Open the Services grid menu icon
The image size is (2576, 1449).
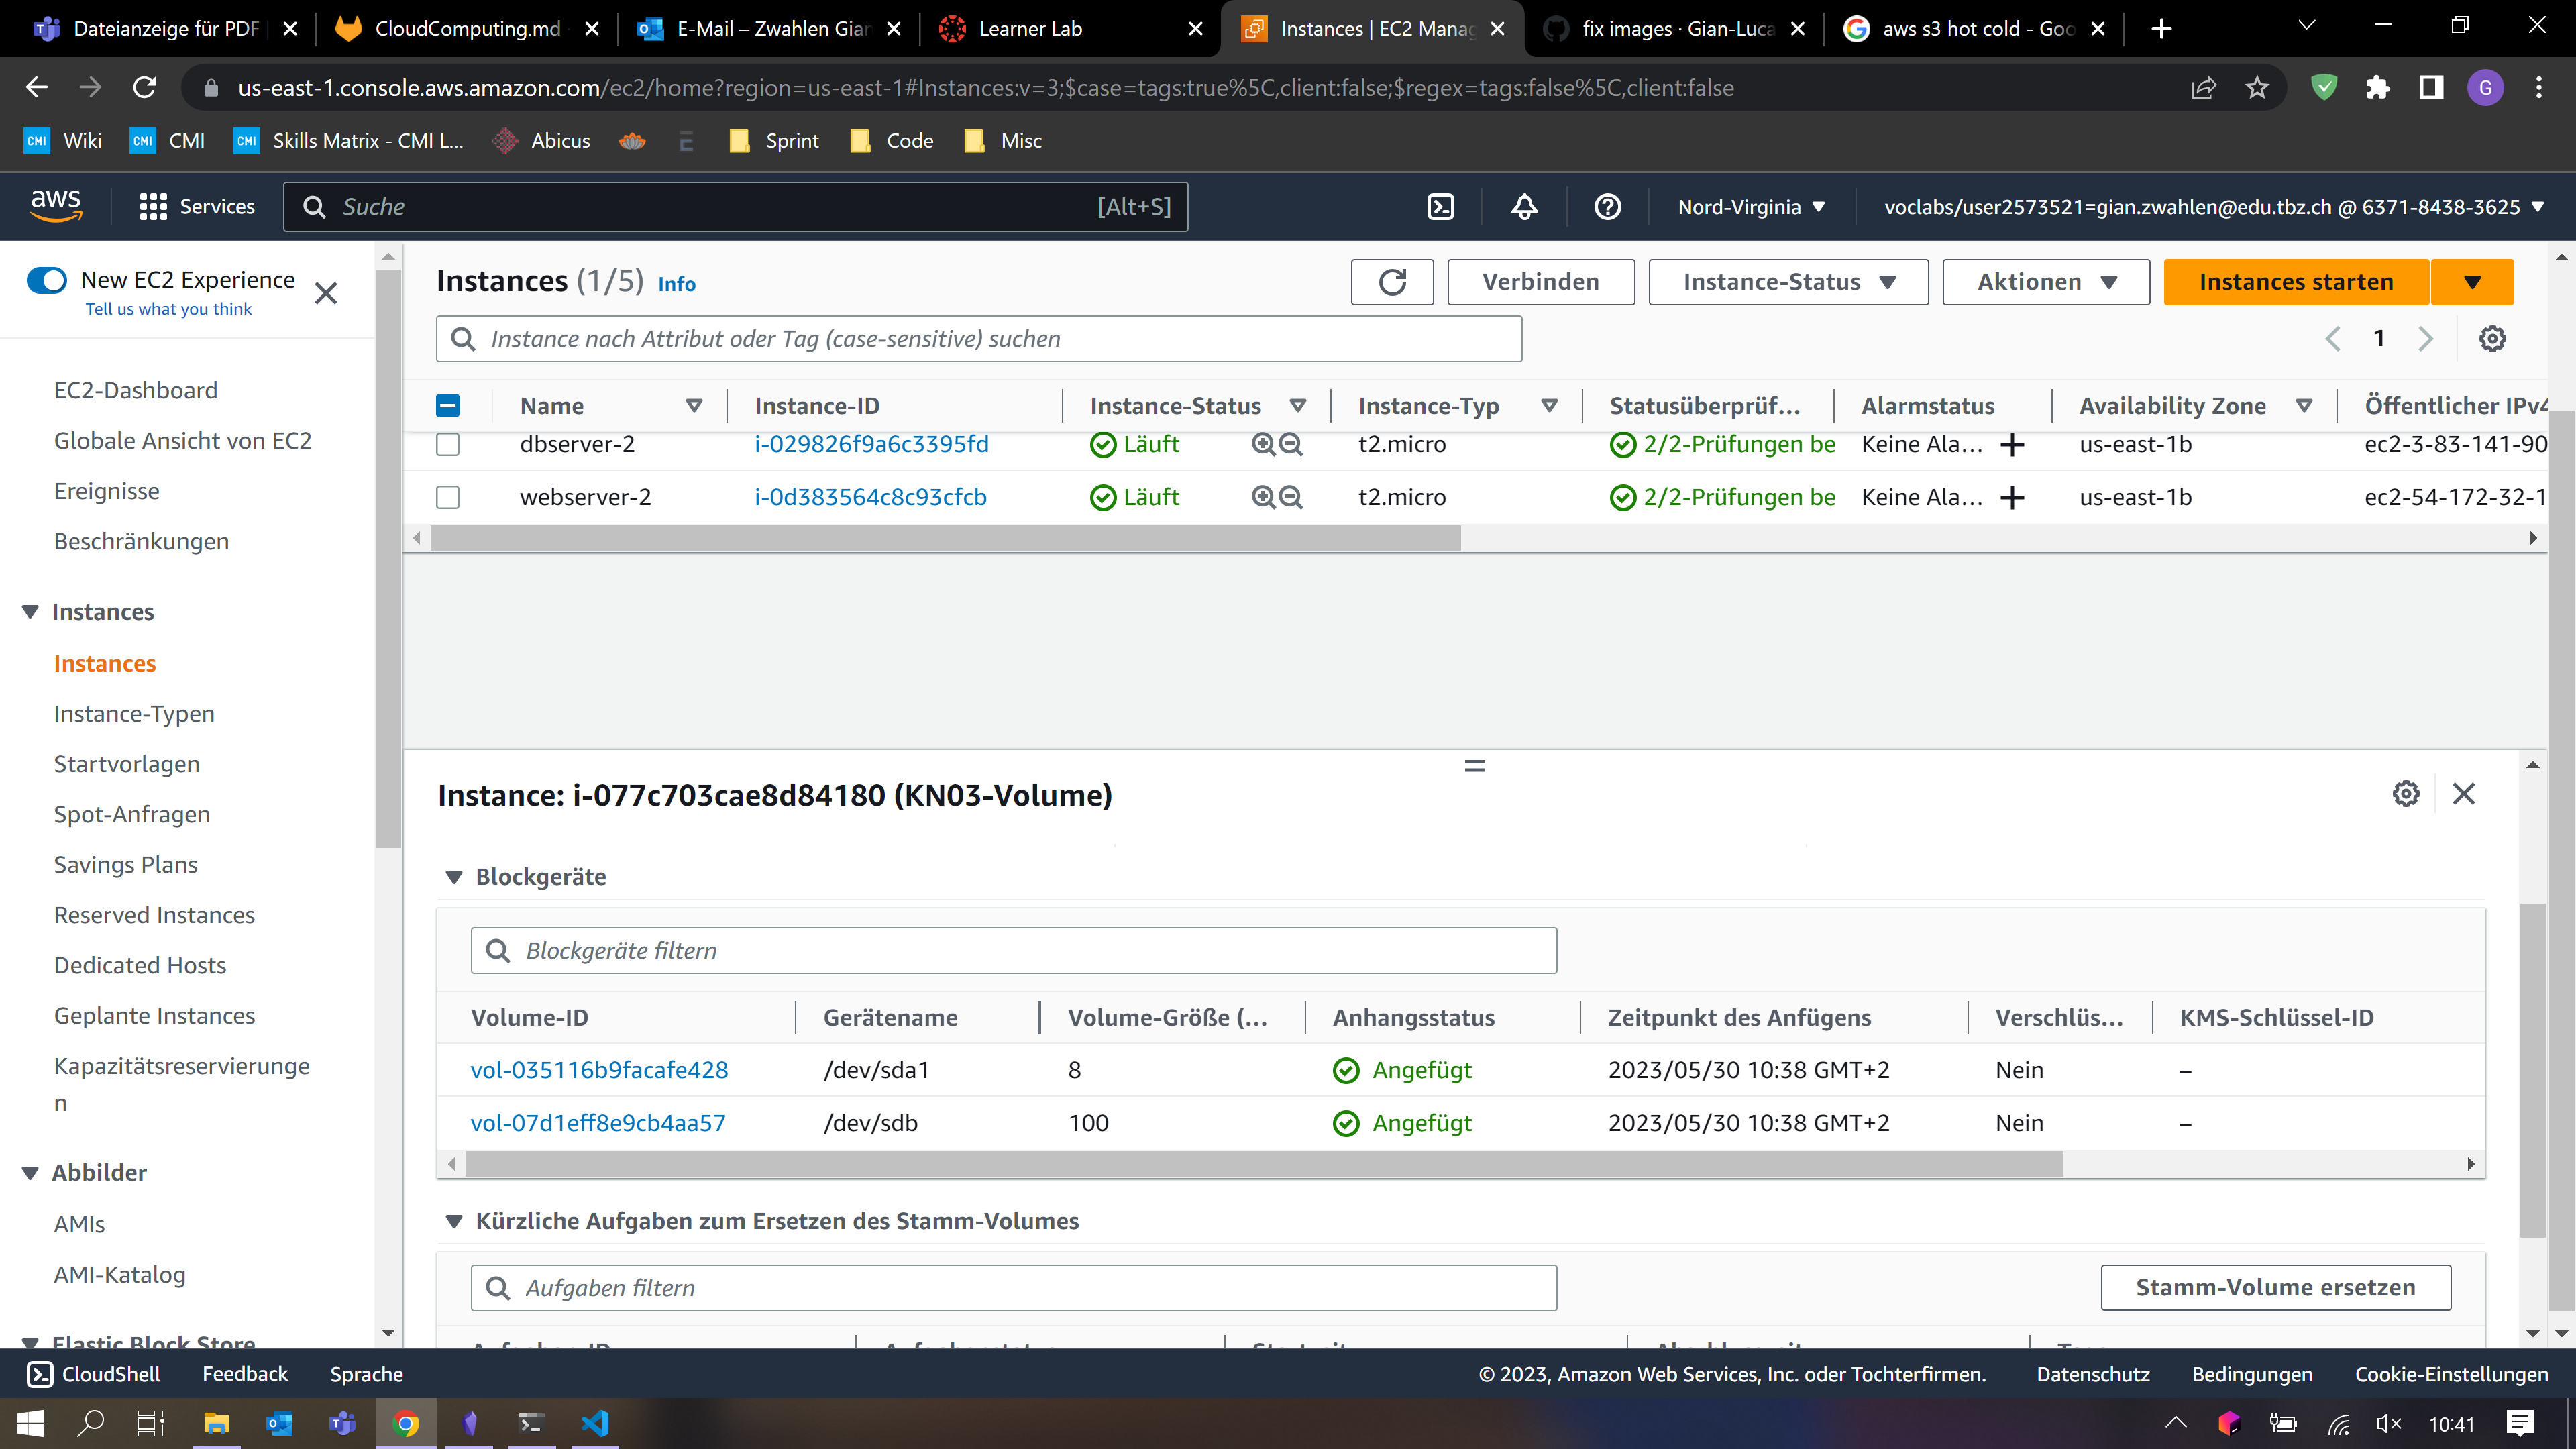pos(153,207)
